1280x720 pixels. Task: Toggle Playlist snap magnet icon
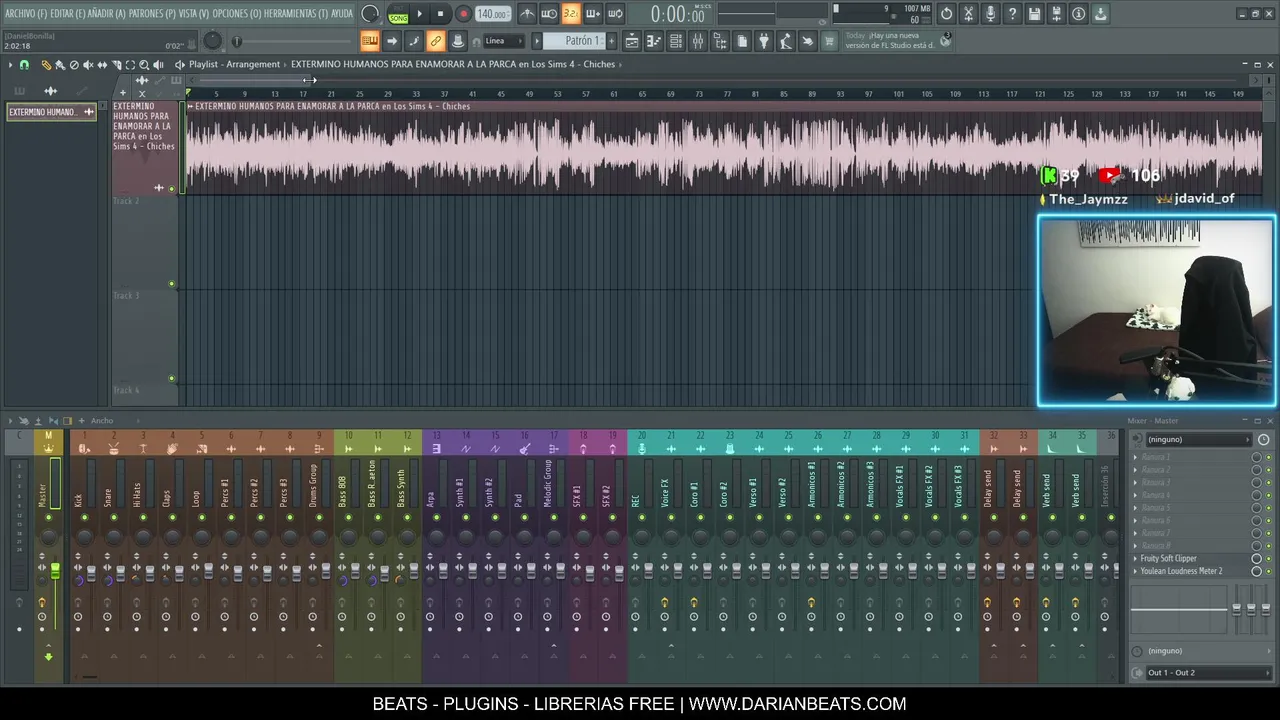(24, 64)
